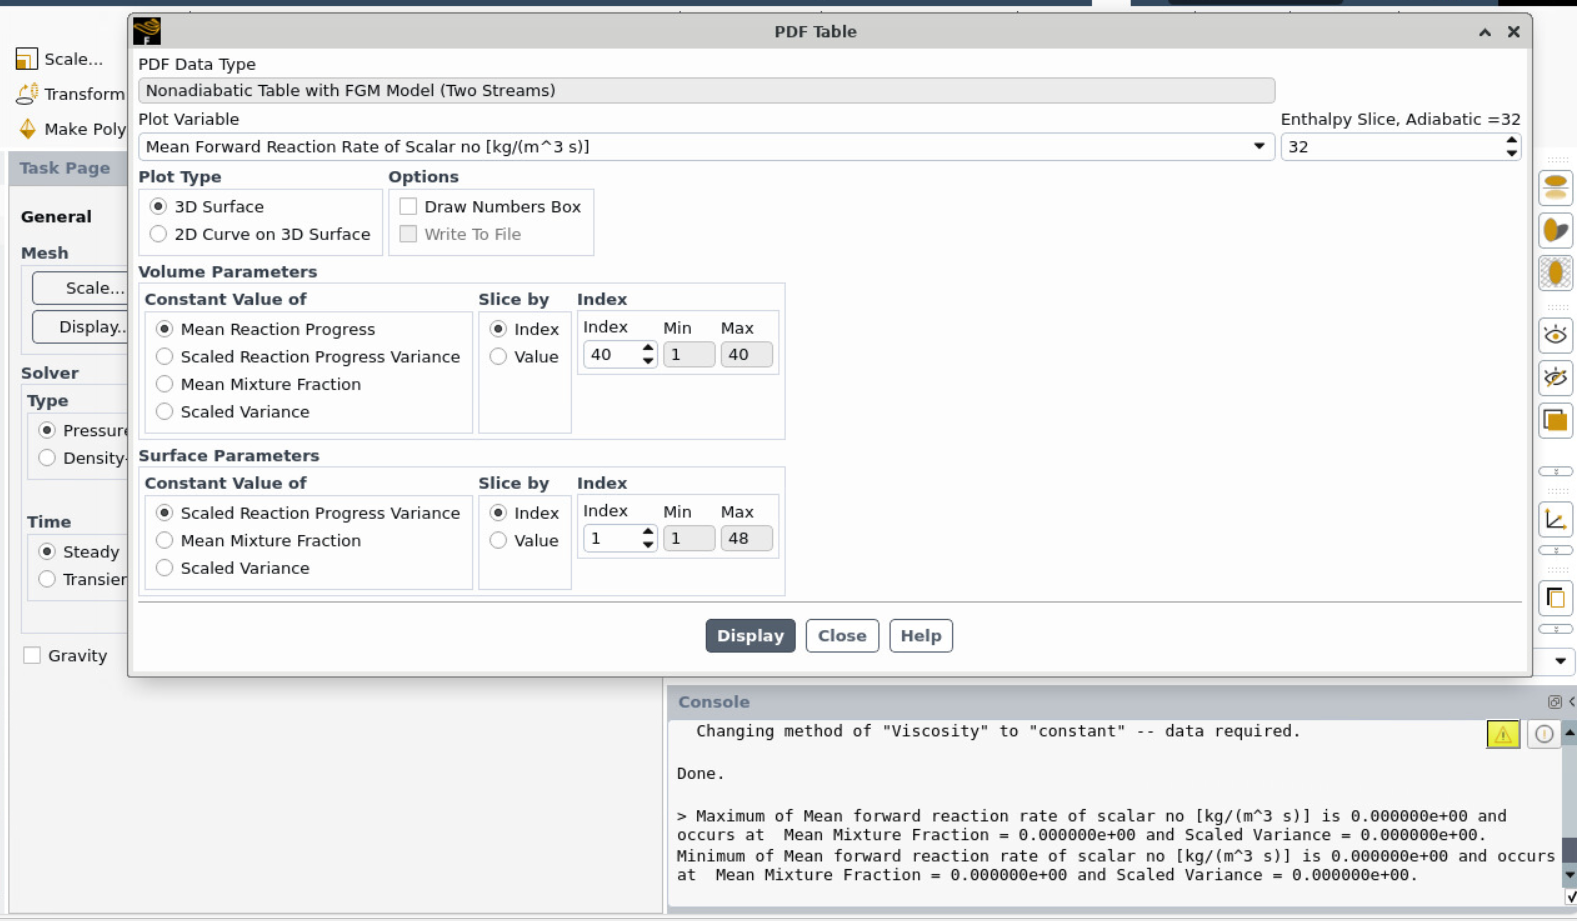The height and width of the screenshot is (921, 1577).
Task: Click the Task Page header
Action: 65,168
